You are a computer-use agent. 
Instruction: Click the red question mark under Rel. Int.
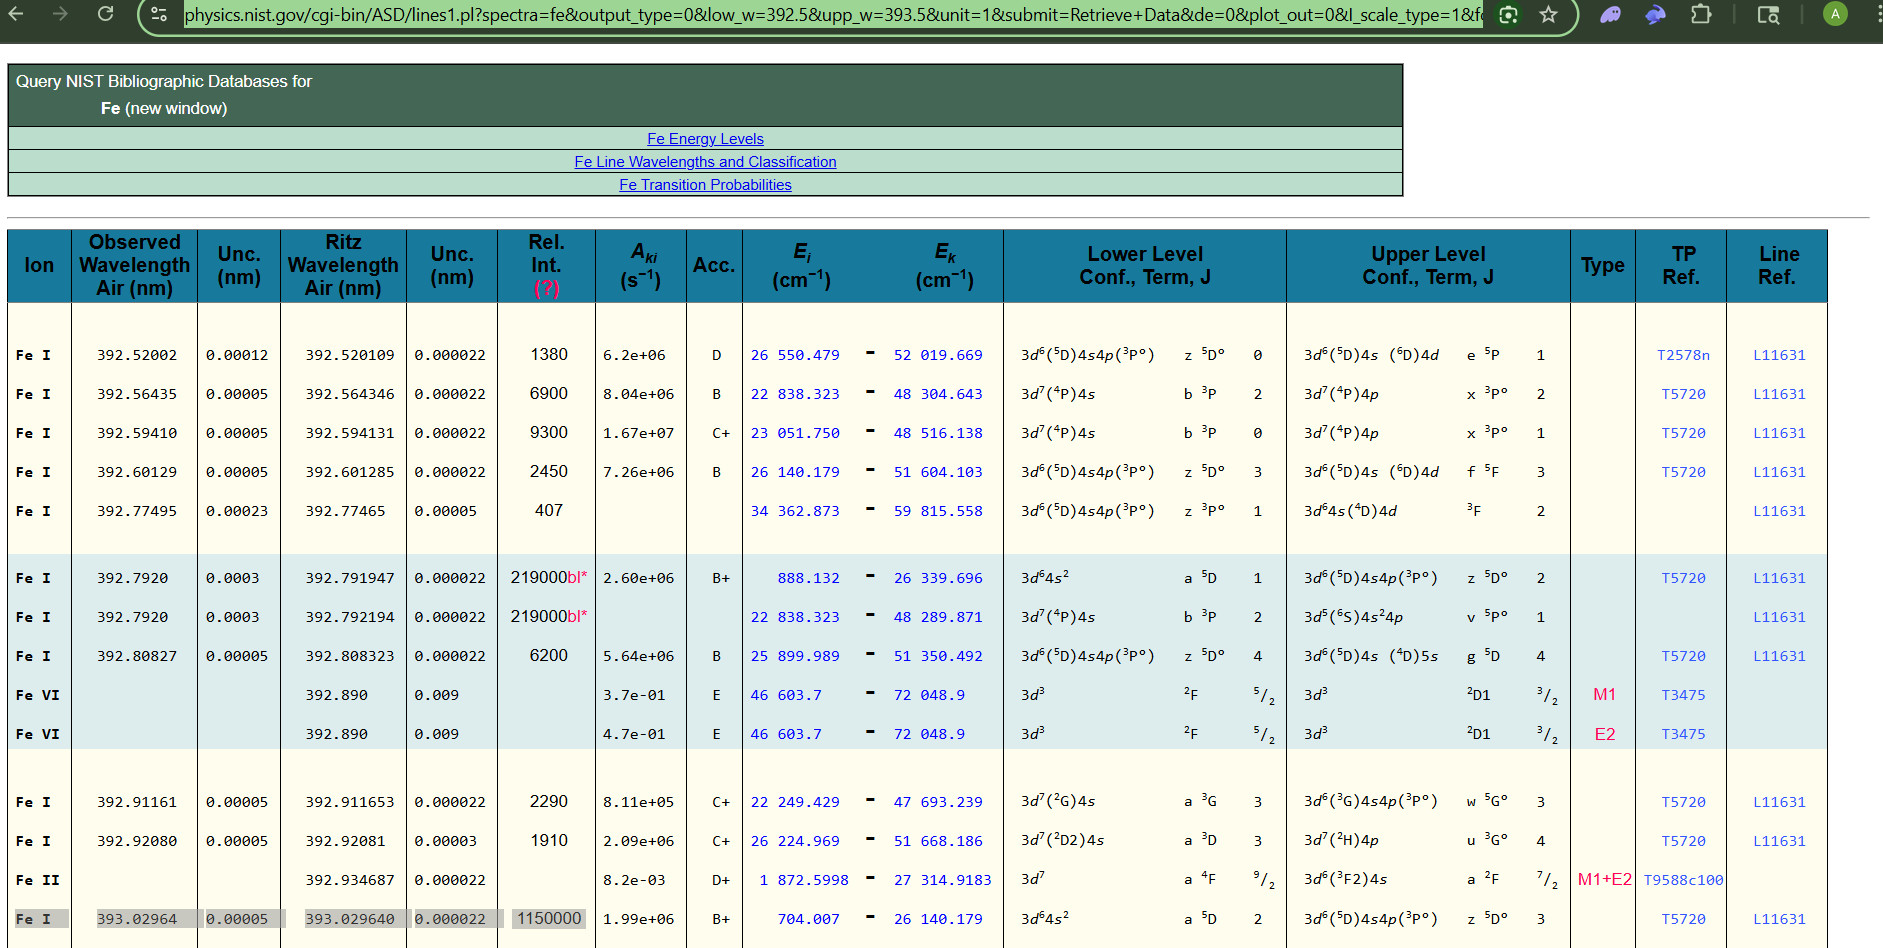[x=546, y=289]
